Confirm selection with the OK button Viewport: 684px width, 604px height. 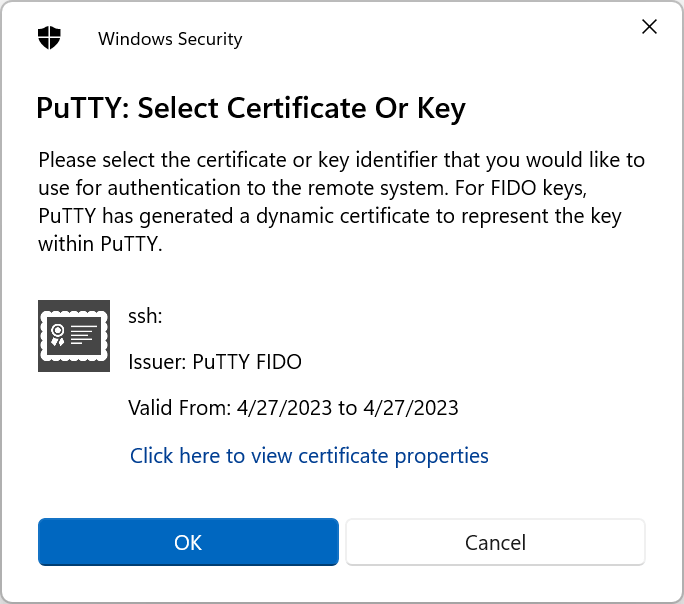[x=188, y=542]
